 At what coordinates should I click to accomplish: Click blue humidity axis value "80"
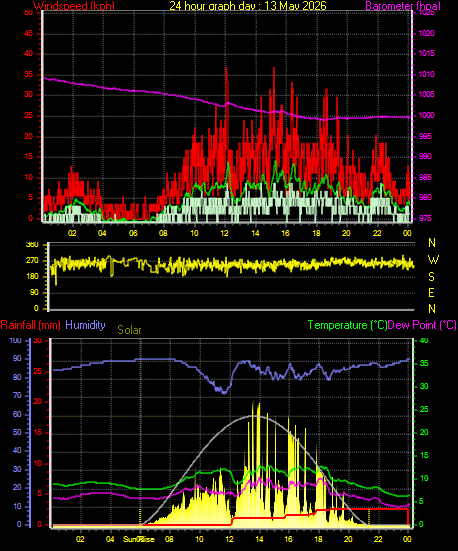17,377
